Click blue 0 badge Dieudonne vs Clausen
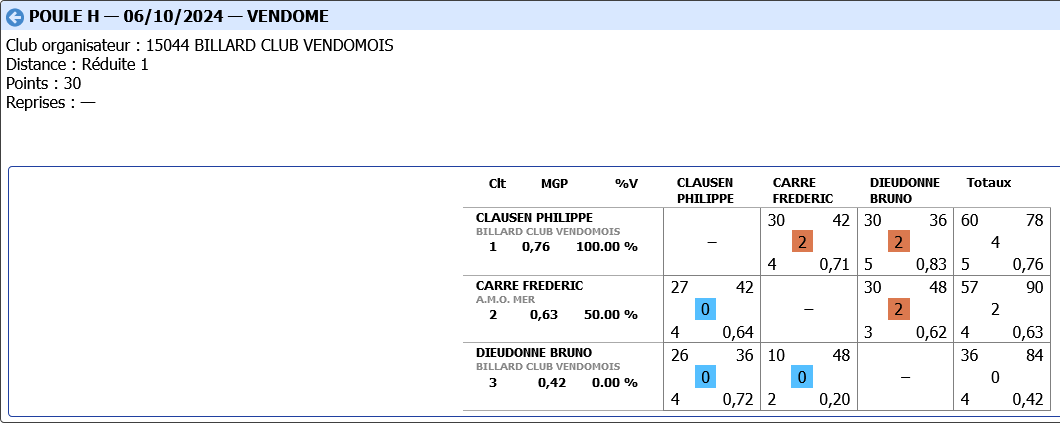 pyautogui.click(x=705, y=377)
